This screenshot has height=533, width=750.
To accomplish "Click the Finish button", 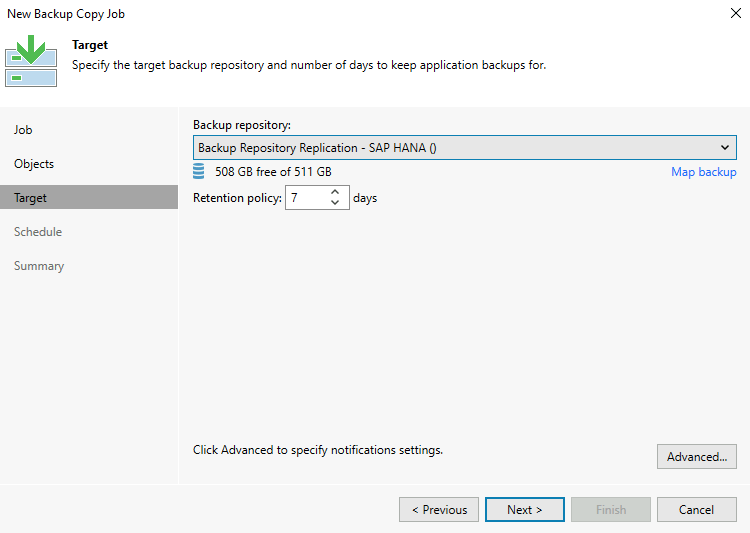I will (x=611, y=510).
